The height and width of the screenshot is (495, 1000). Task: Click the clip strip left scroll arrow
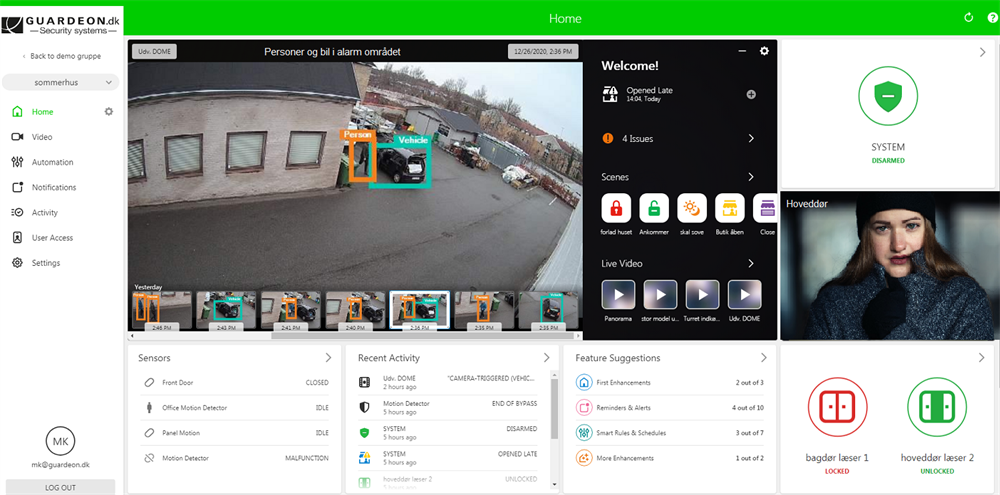pyautogui.click(x=131, y=336)
